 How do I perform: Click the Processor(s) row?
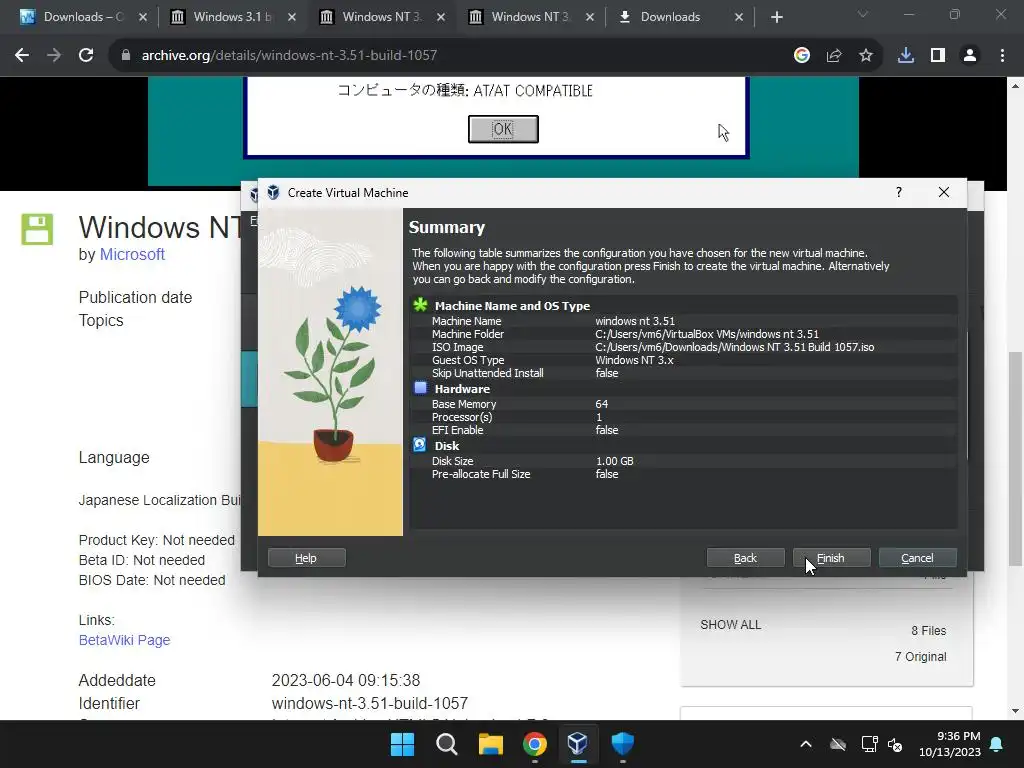684,417
